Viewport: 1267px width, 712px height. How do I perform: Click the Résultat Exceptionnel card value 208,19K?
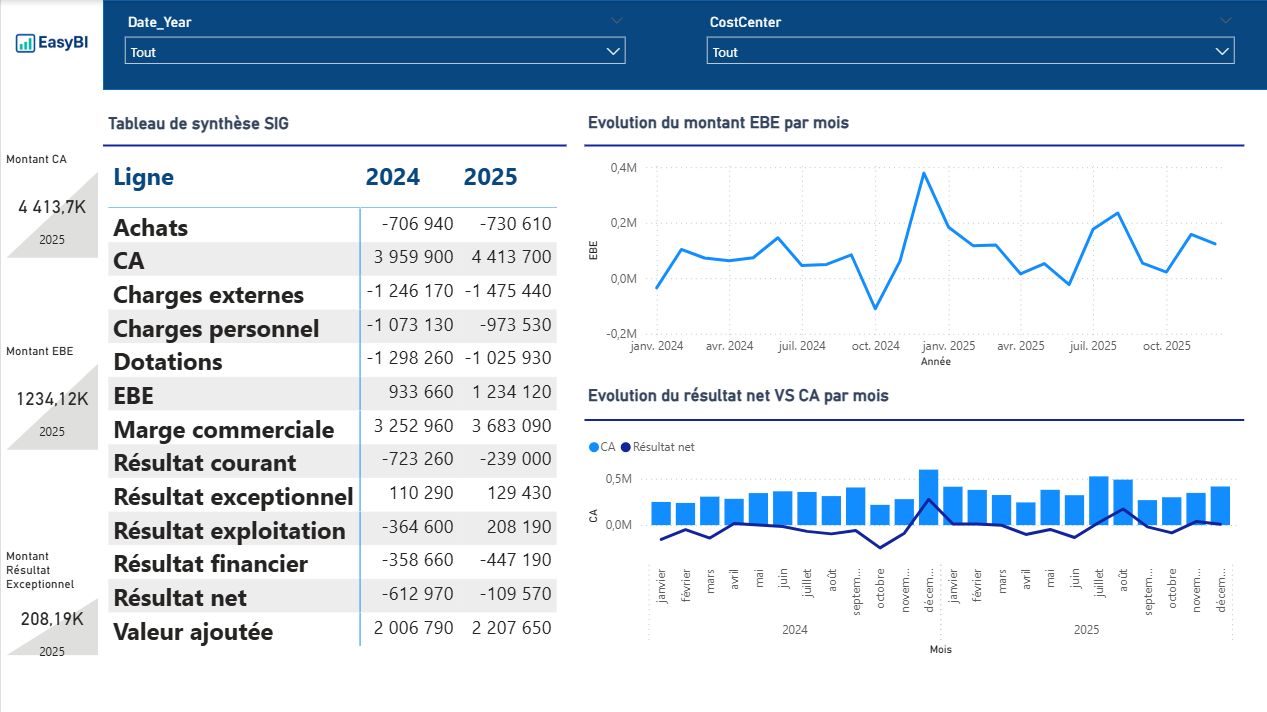coord(52,619)
